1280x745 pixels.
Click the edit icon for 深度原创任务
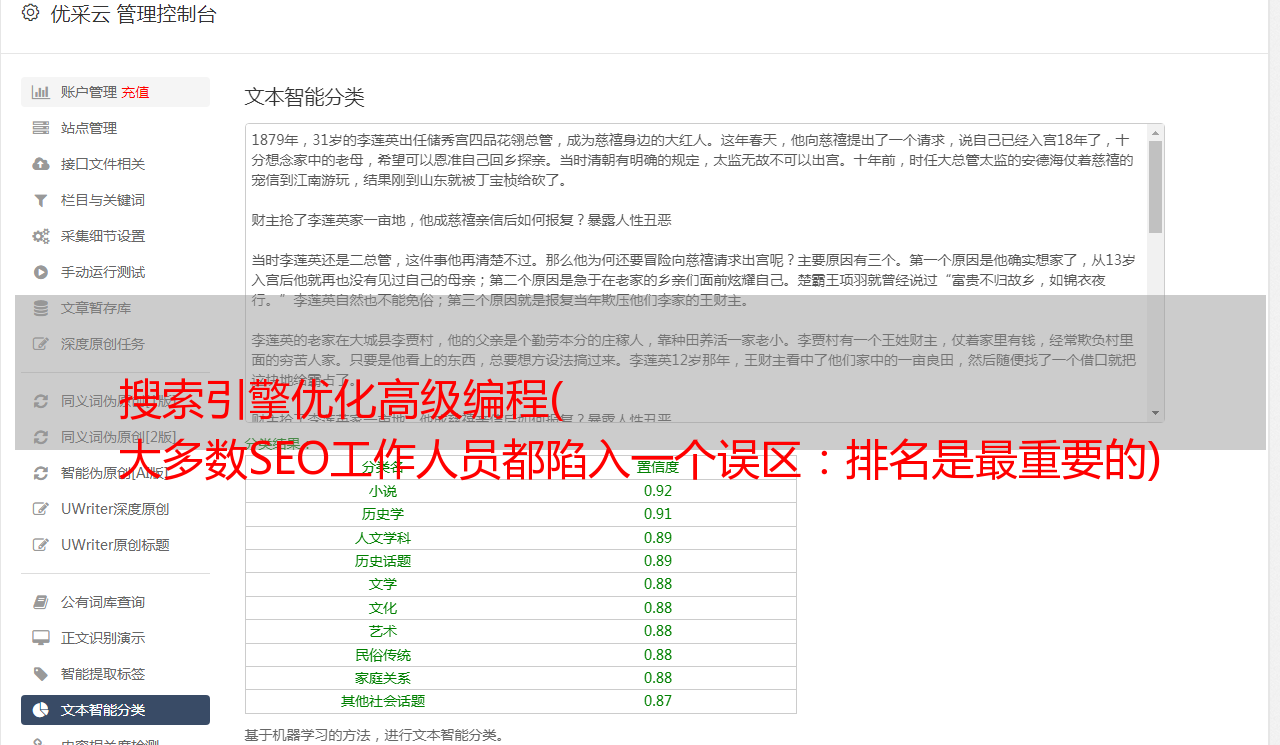pyautogui.click(x=41, y=344)
